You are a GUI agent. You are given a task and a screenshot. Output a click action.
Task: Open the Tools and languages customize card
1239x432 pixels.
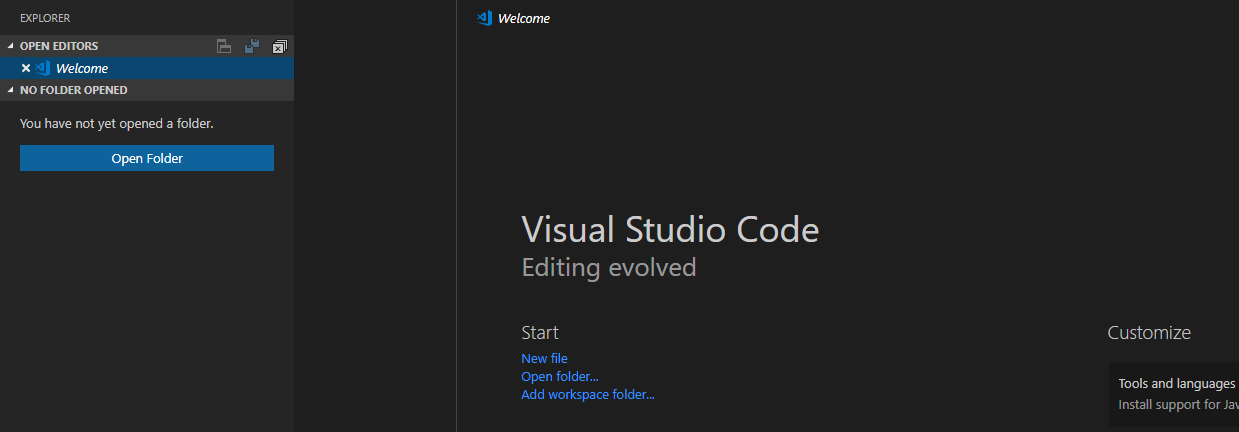tap(1173, 396)
